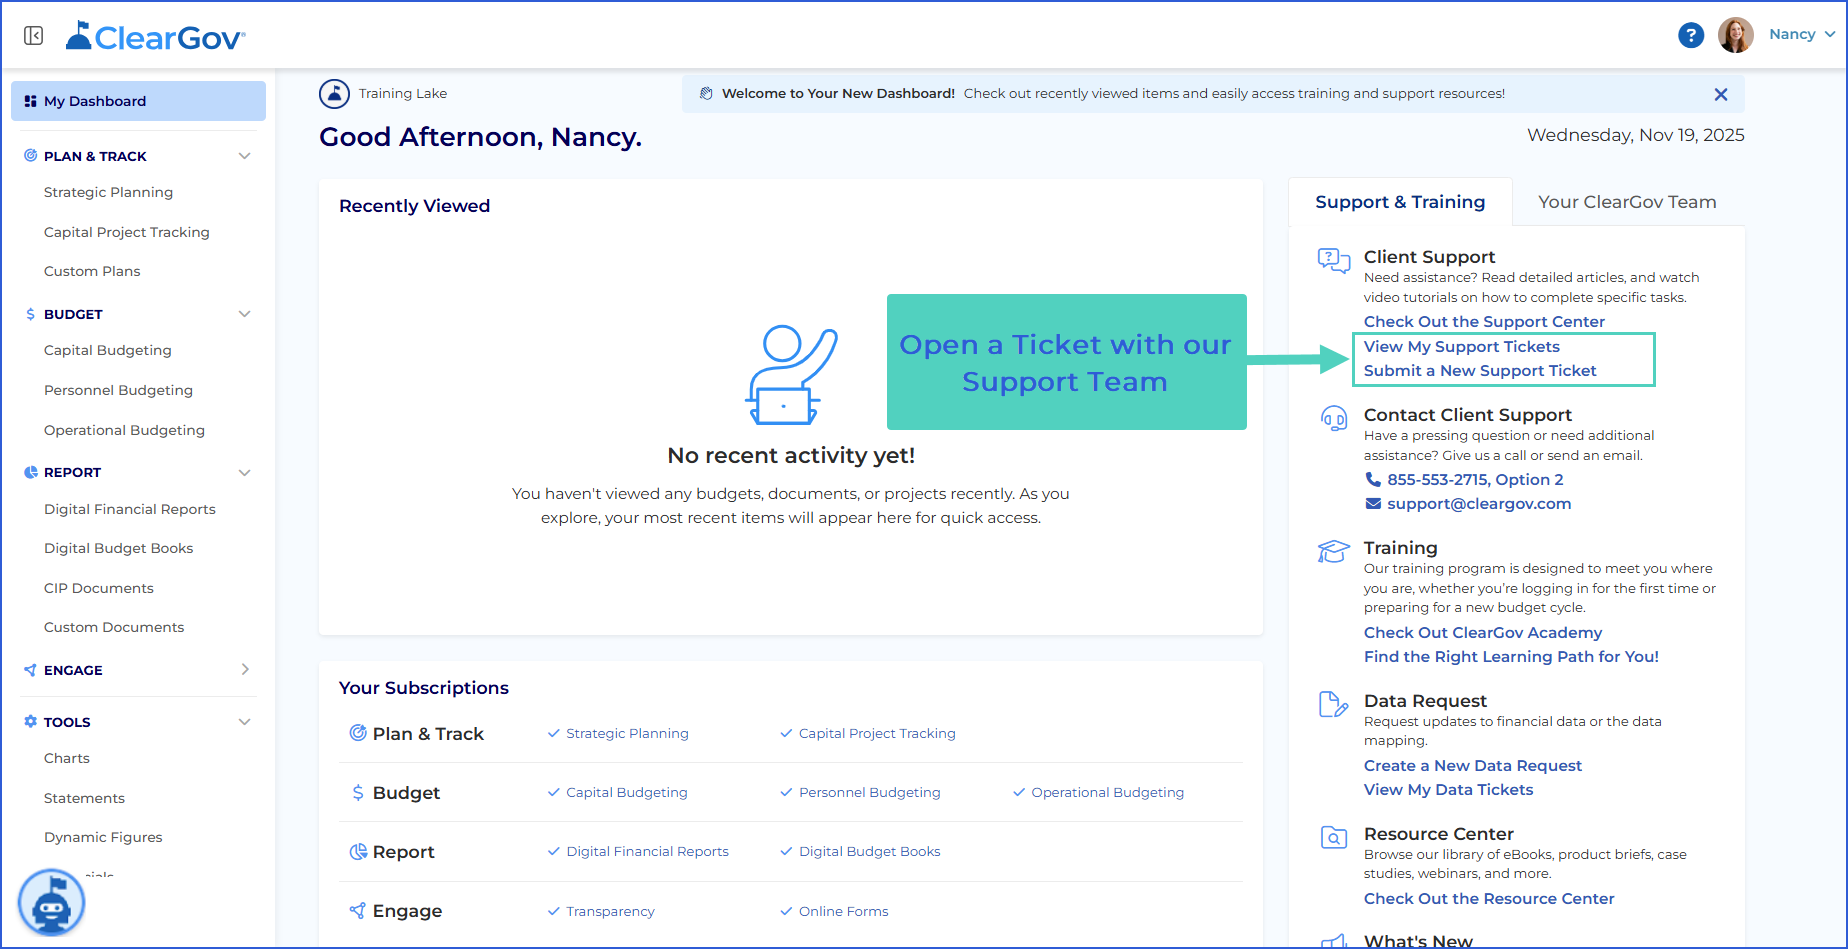Image resolution: width=1848 pixels, height=949 pixels.
Task: Open Strategic Planning in the sidebar
Action: click(108, 192)
